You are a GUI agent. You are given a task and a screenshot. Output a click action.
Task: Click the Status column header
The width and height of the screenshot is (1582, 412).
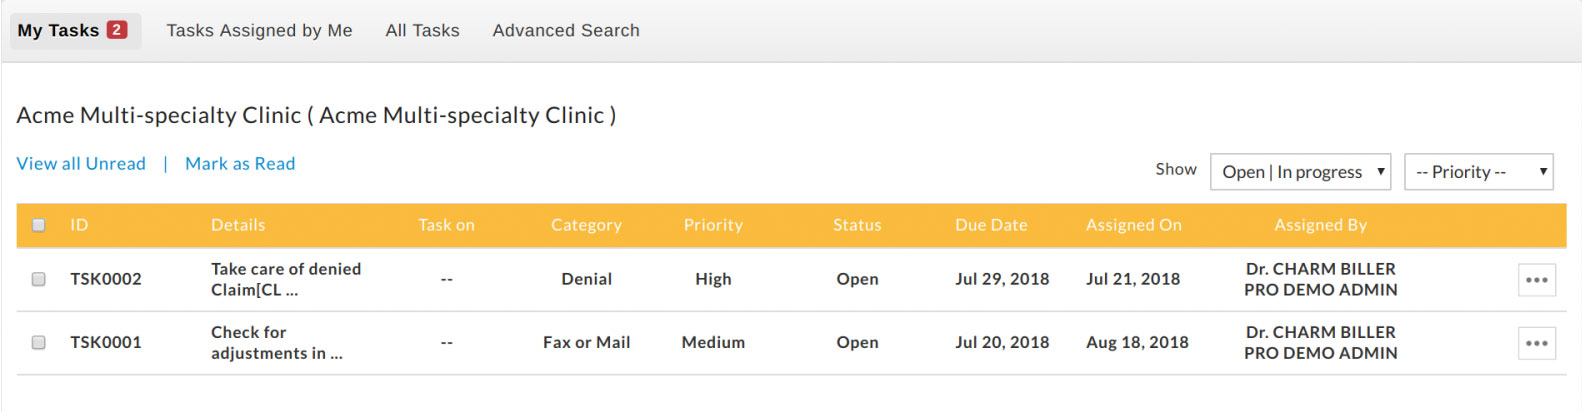point(857,225)
